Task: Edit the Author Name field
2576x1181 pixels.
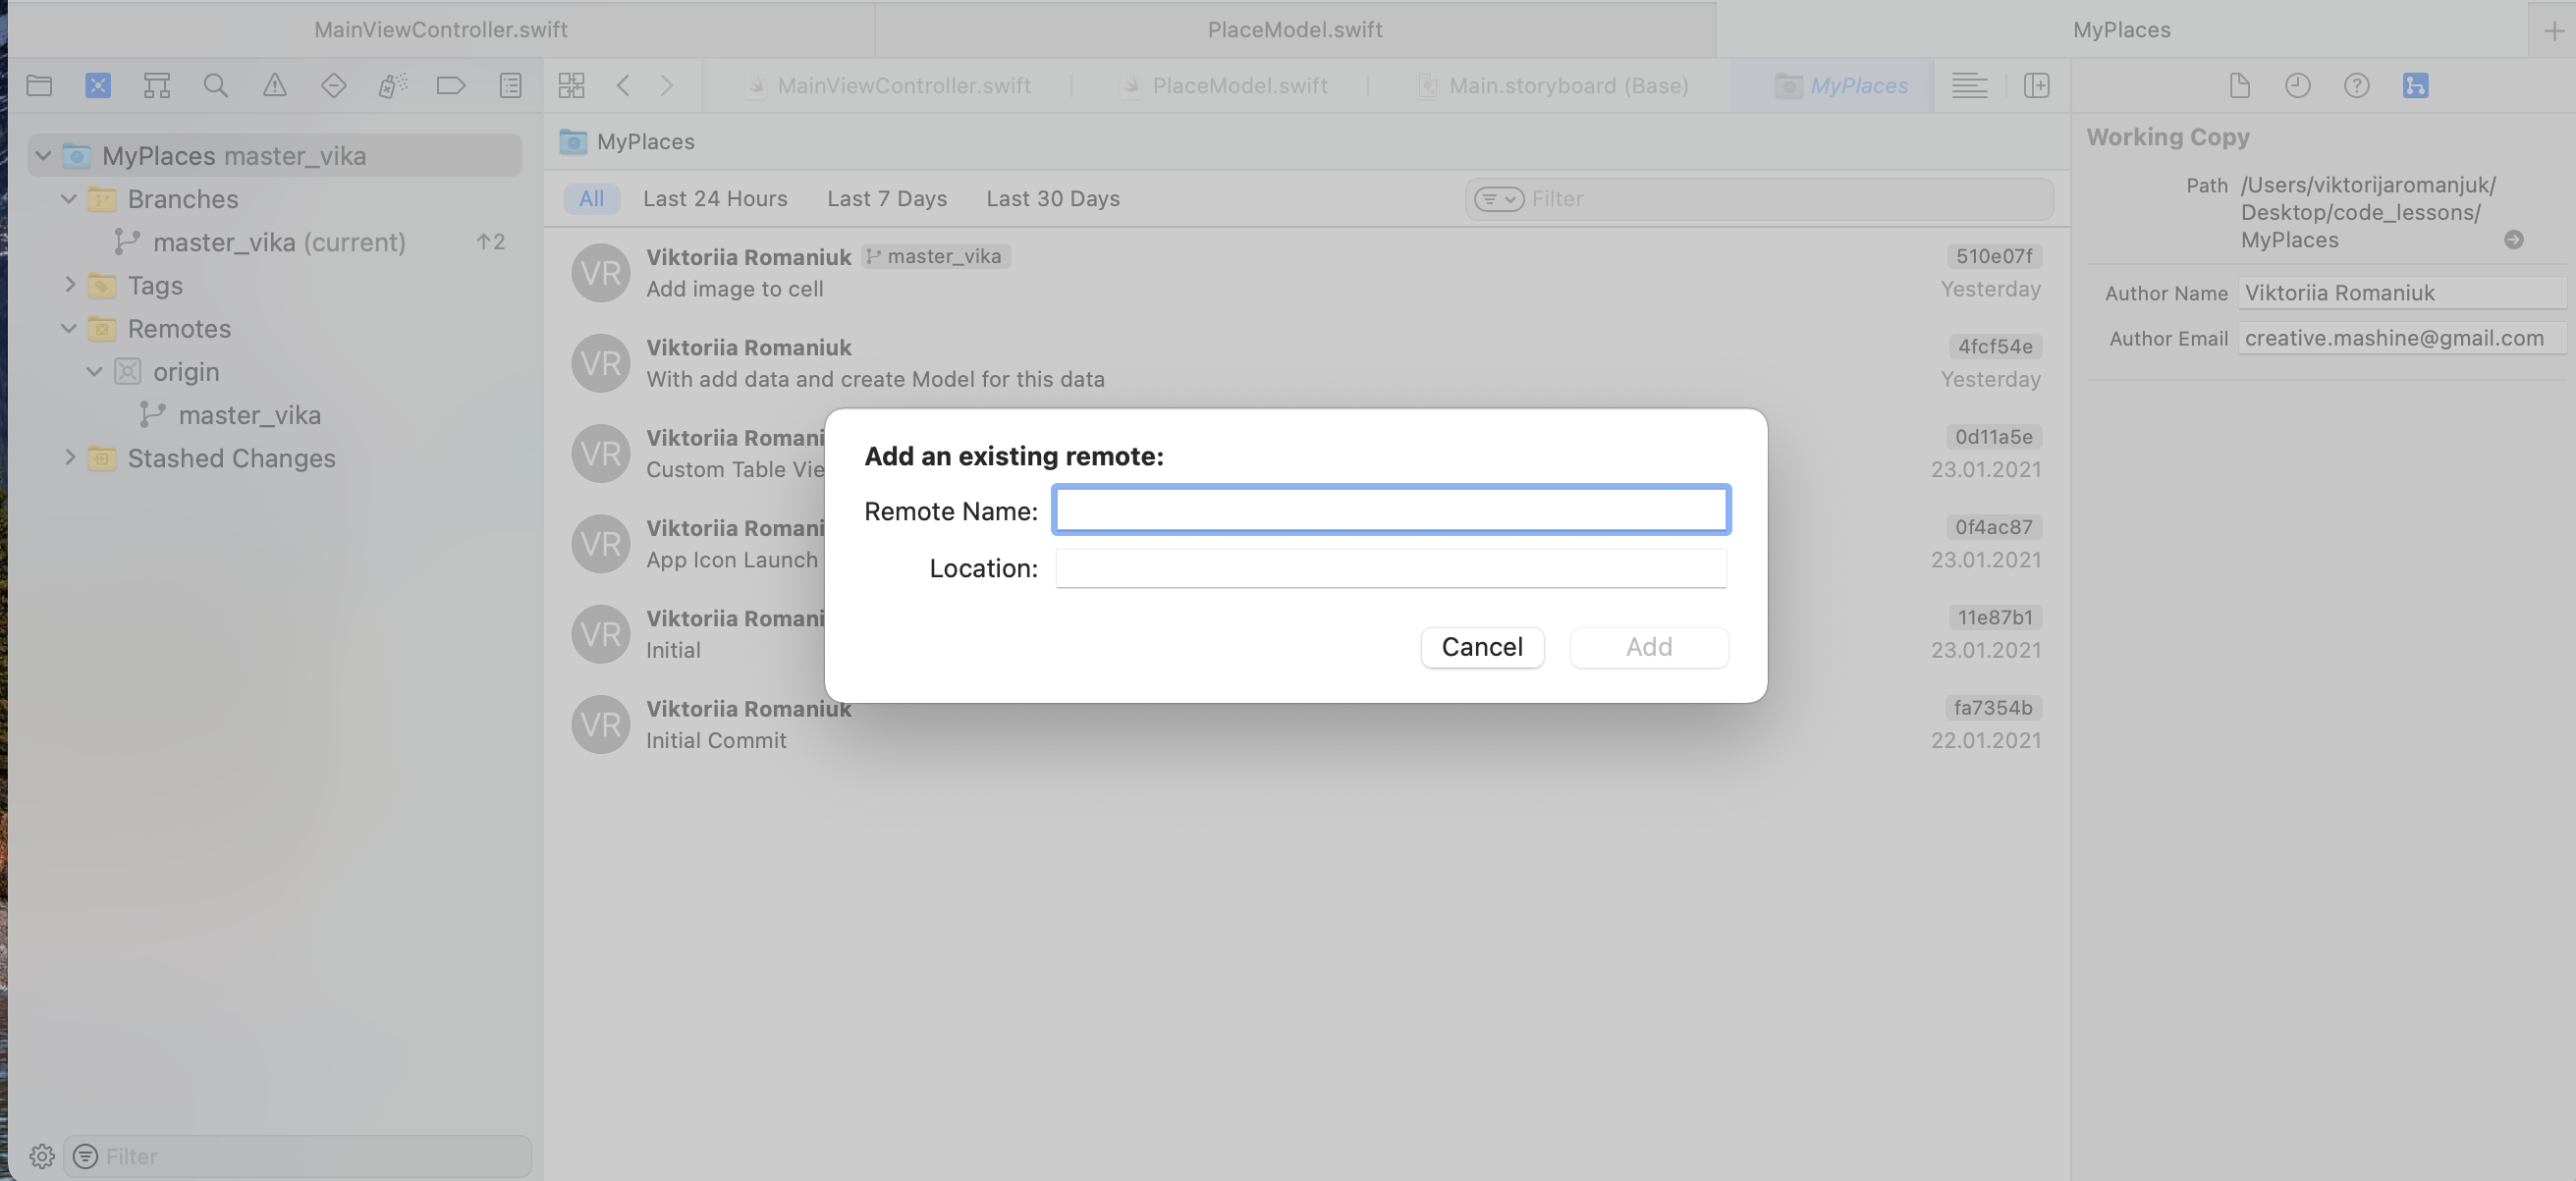Action: click(2402, 293)
